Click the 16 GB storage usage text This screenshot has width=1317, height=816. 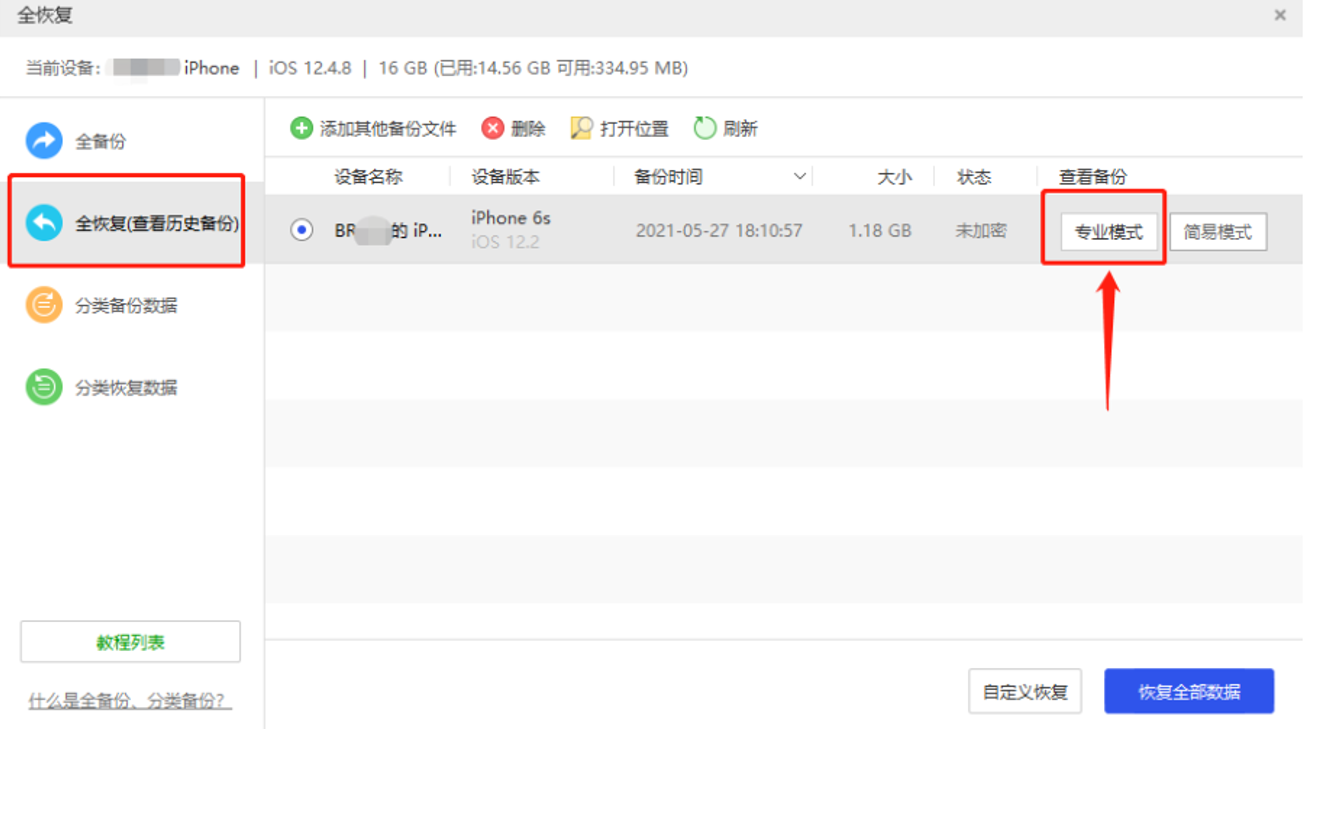pyautogui.click(x=533, y=68)
